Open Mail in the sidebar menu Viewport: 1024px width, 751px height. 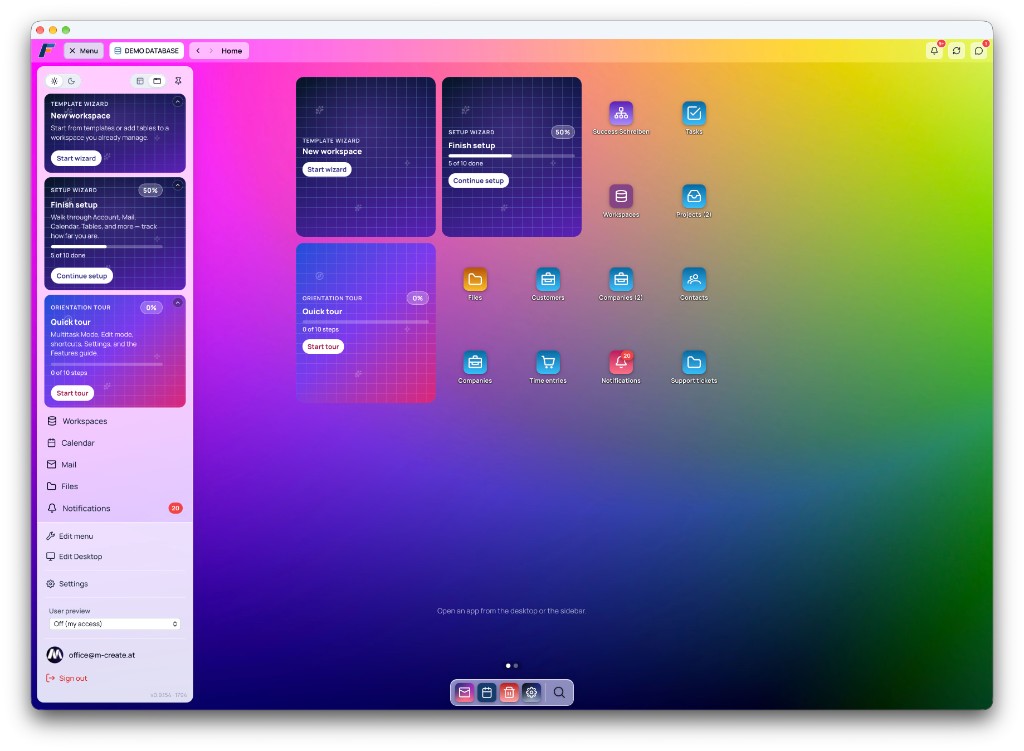(115, 464)
